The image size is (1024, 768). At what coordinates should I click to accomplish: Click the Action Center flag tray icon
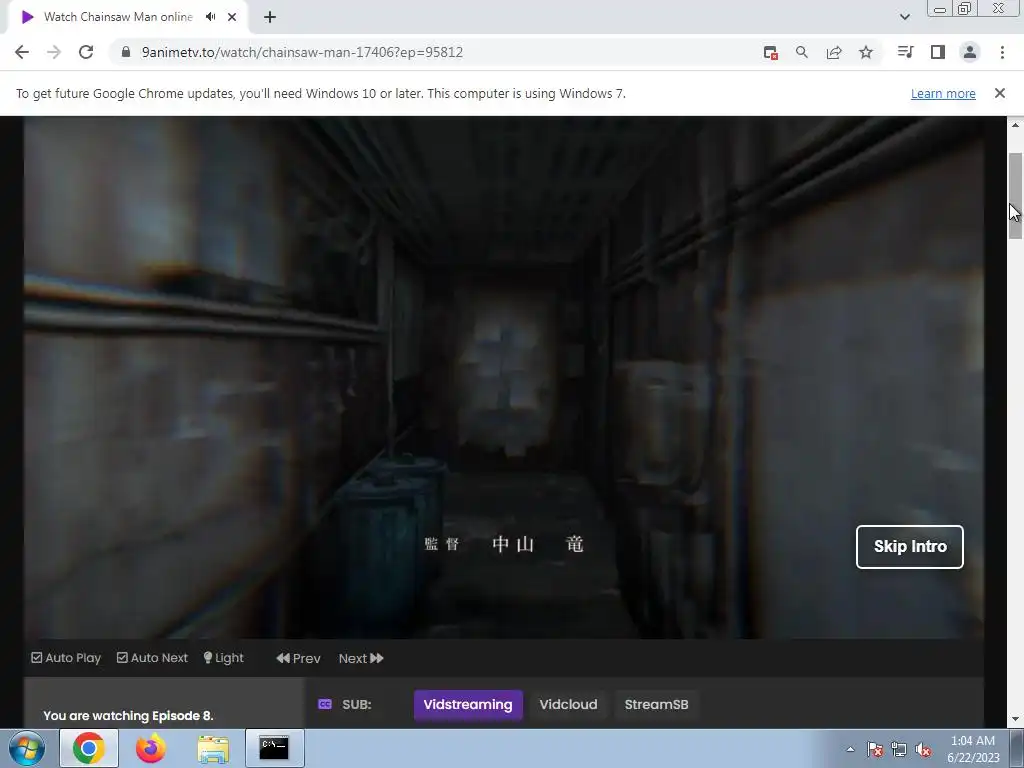coord(875,750)
